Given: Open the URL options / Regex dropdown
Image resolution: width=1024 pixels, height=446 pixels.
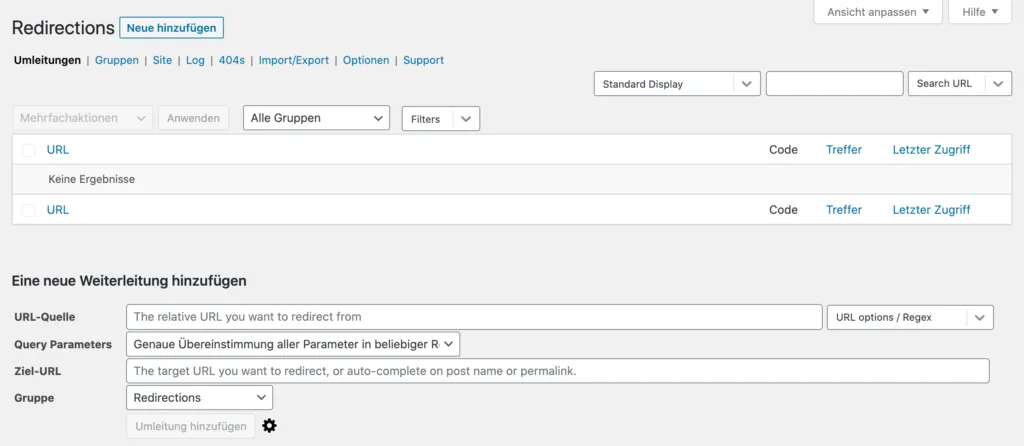Looking at the screenshot, I should coord(910,317).
